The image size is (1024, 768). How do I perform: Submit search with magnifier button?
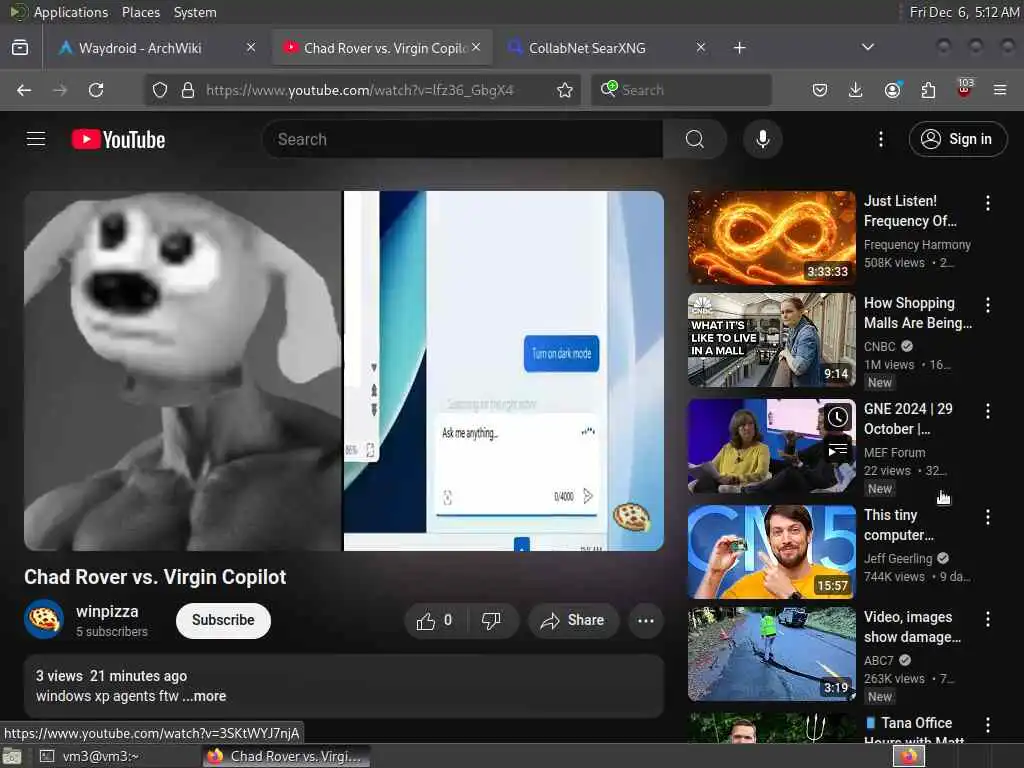[694, 139]
